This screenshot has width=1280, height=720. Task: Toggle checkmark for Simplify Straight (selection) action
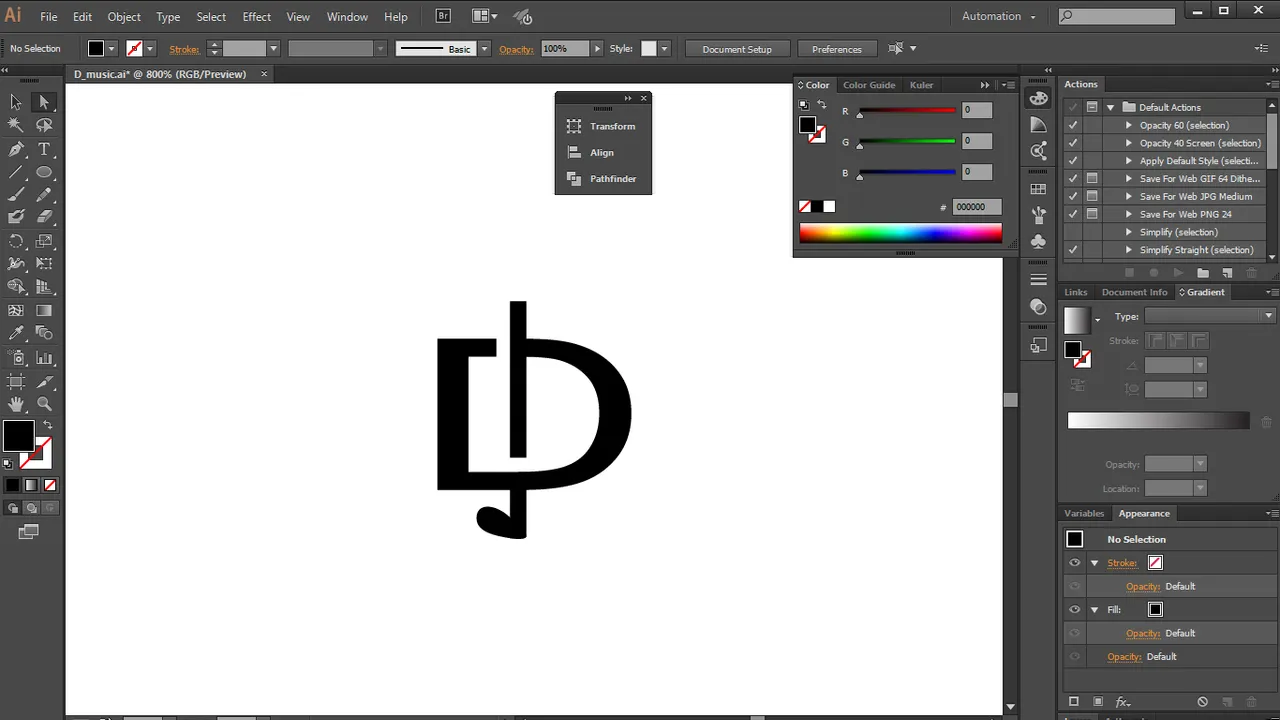click(1073, 250)
